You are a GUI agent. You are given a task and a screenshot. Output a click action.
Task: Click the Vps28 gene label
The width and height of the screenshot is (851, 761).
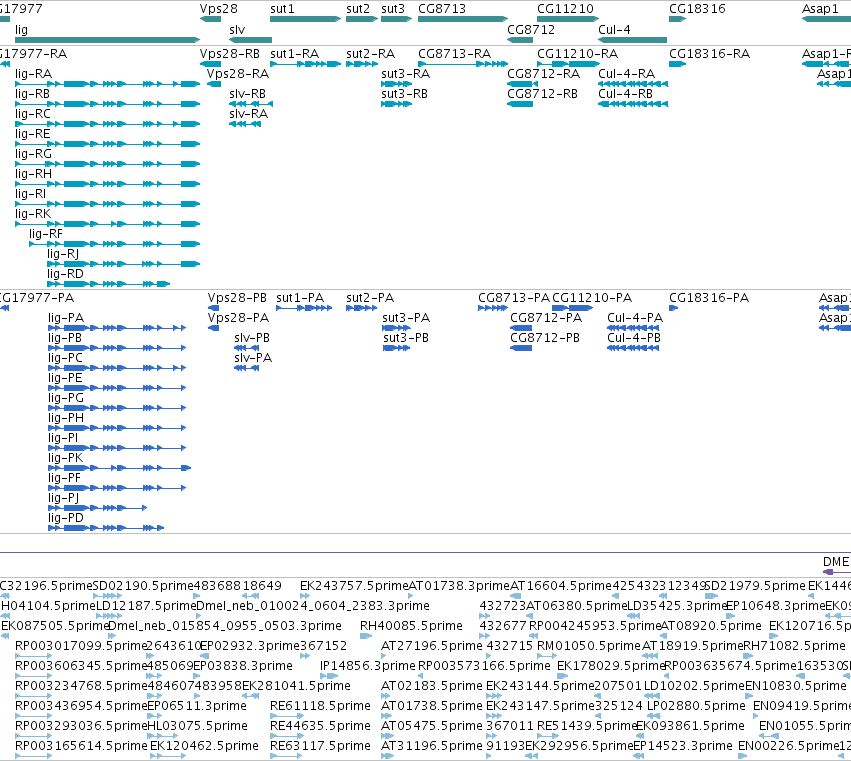click(x=218, y=9)
